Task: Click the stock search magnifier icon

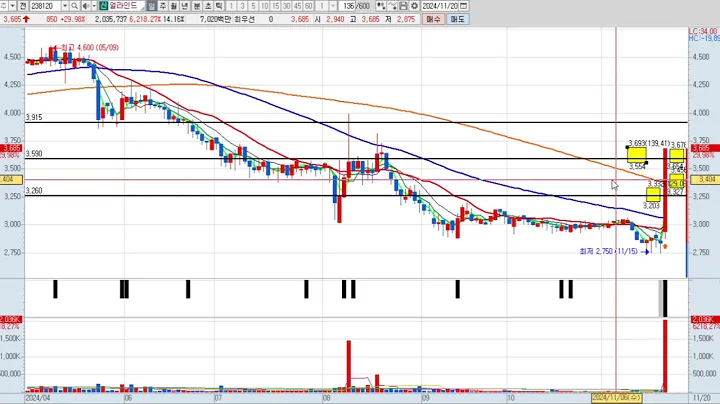Action: pyautogui.click(x=75, y=6)
